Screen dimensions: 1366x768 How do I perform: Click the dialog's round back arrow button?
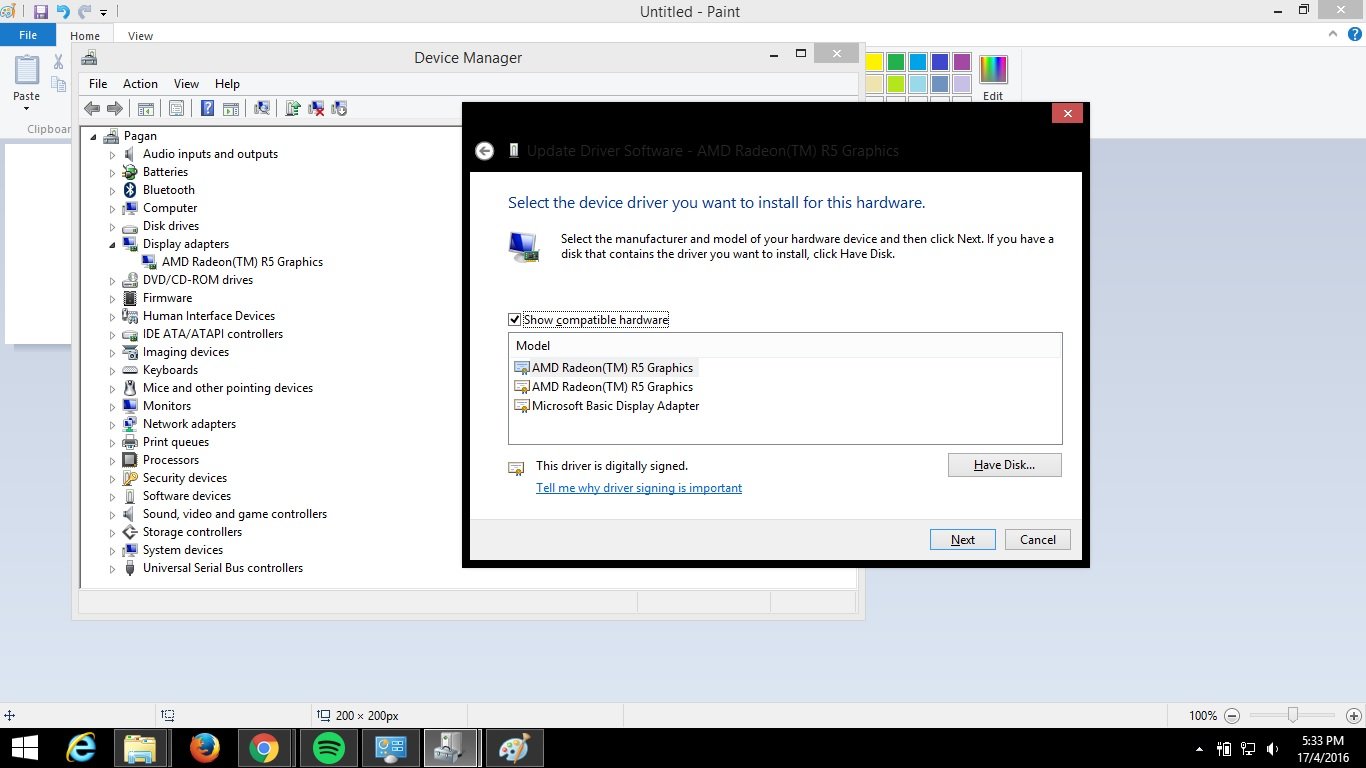click(484, 151)
